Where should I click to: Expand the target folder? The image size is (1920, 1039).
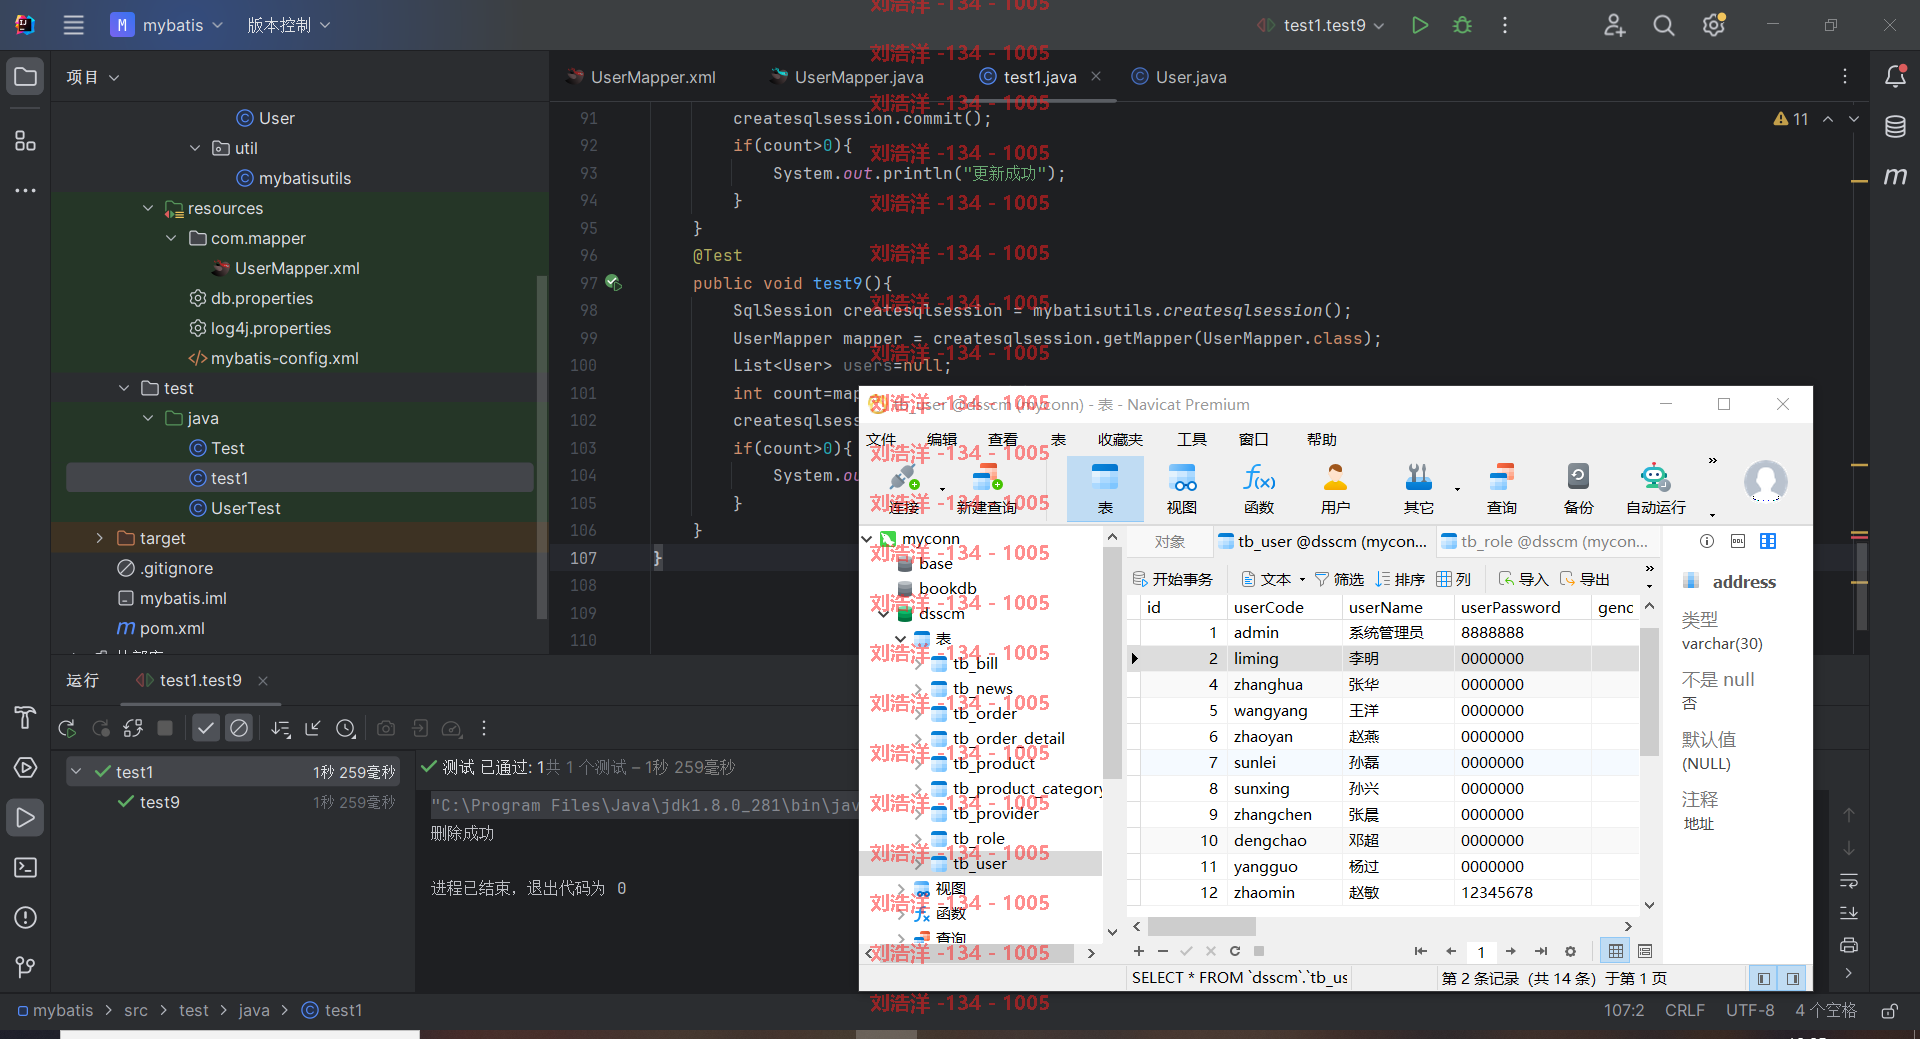(99, 538)
